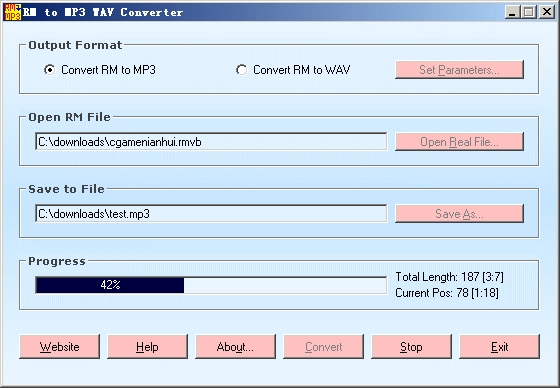Screen dimensions: 560x388
Task: Click the save file path field
Action: point(211,214)
